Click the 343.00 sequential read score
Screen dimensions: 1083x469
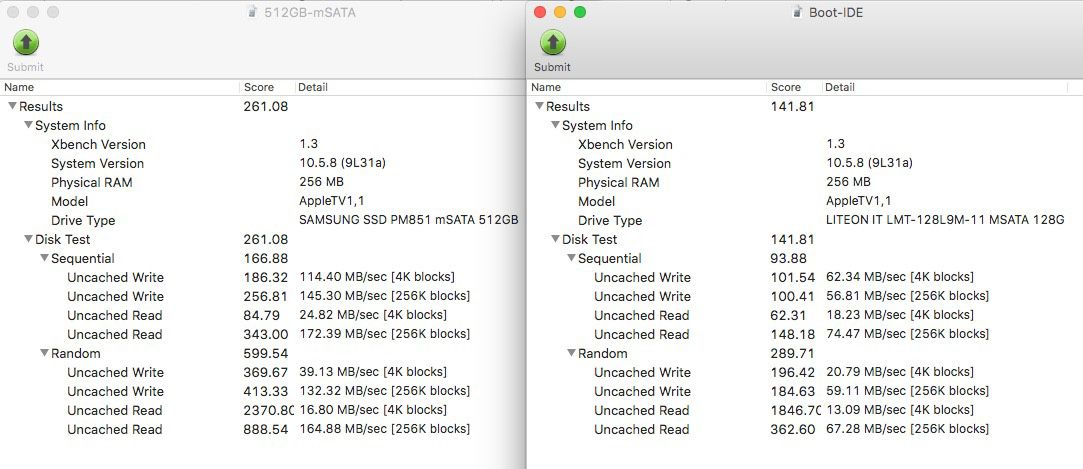[265, 334]
